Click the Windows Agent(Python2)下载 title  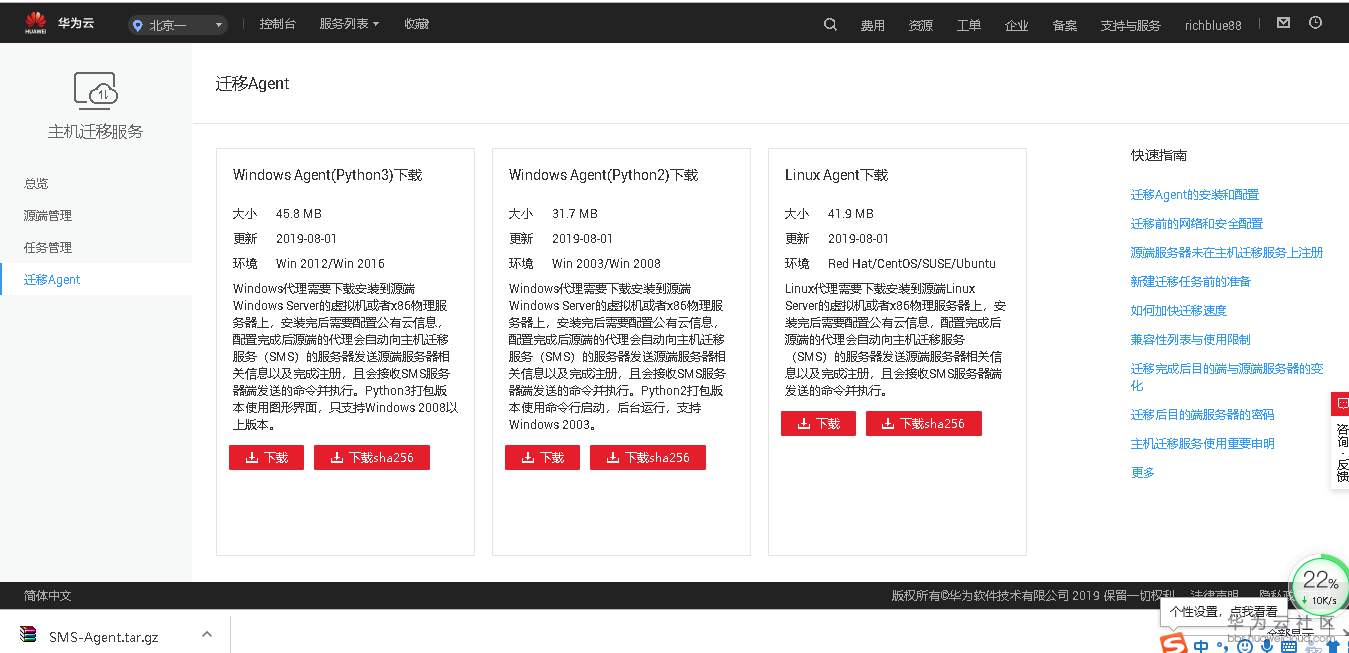pyautogui.click(x=604, y=175)
